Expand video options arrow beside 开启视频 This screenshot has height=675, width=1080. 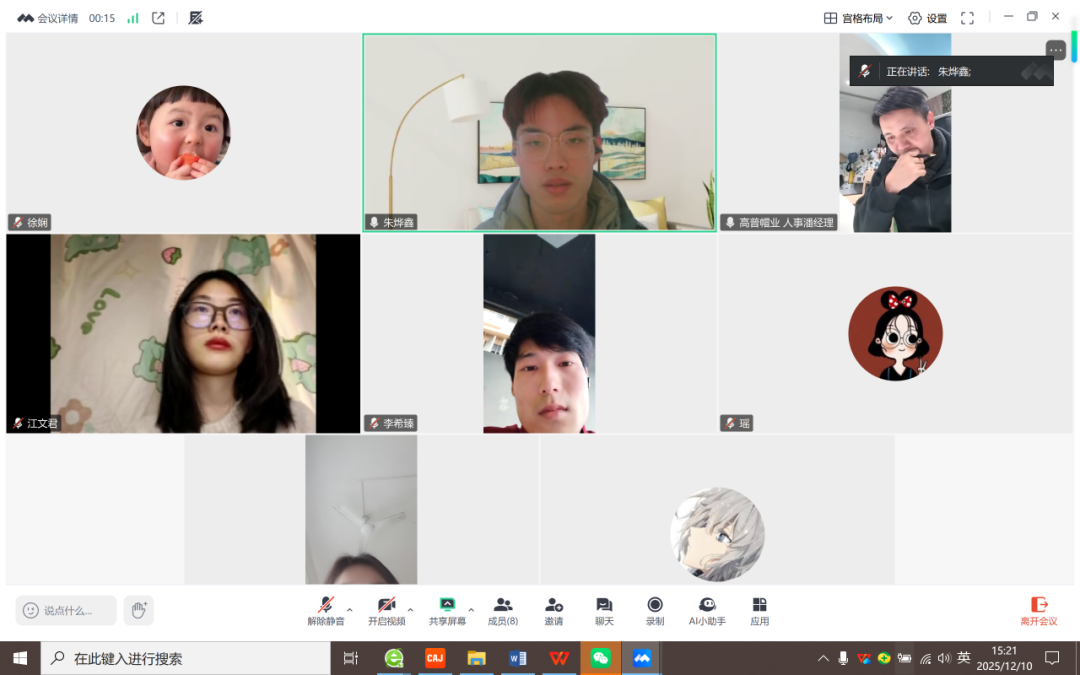[410, 609]
